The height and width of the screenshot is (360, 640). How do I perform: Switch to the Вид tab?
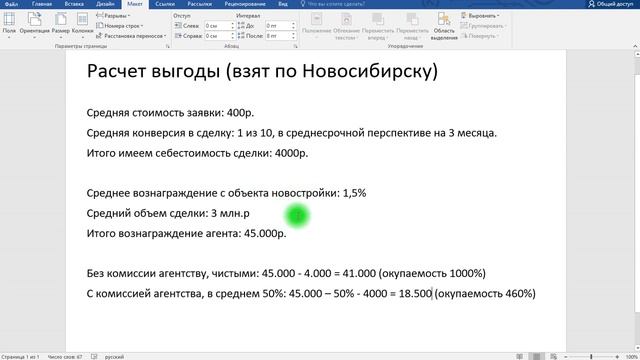[x=283, y=4]
